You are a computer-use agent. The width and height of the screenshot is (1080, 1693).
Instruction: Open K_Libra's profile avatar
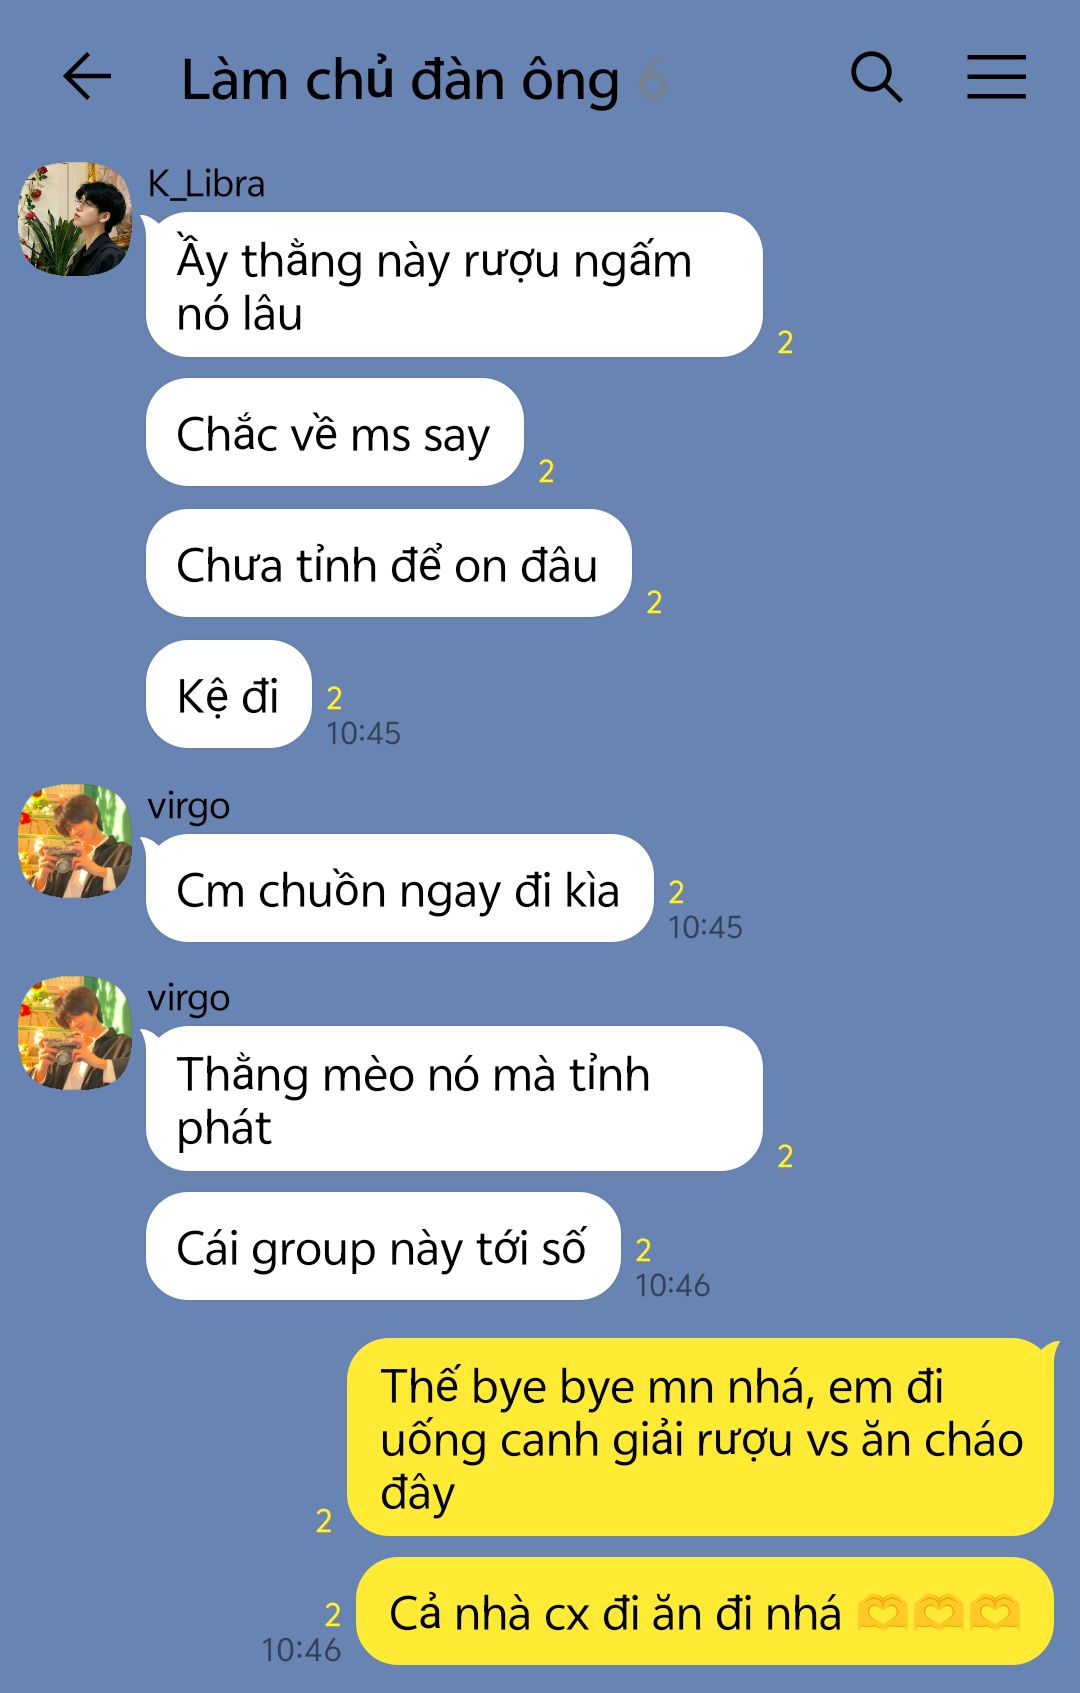pyautogui.click(x=75, y=219)
